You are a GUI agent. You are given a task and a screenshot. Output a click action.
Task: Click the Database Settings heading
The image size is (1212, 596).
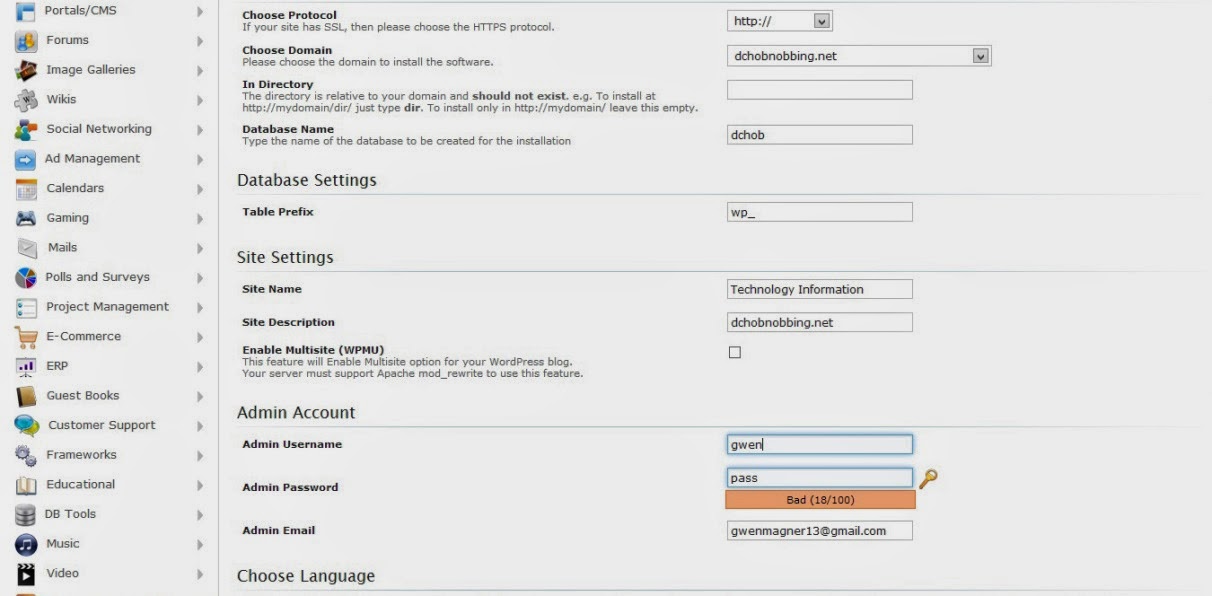(x=307, y=180)
